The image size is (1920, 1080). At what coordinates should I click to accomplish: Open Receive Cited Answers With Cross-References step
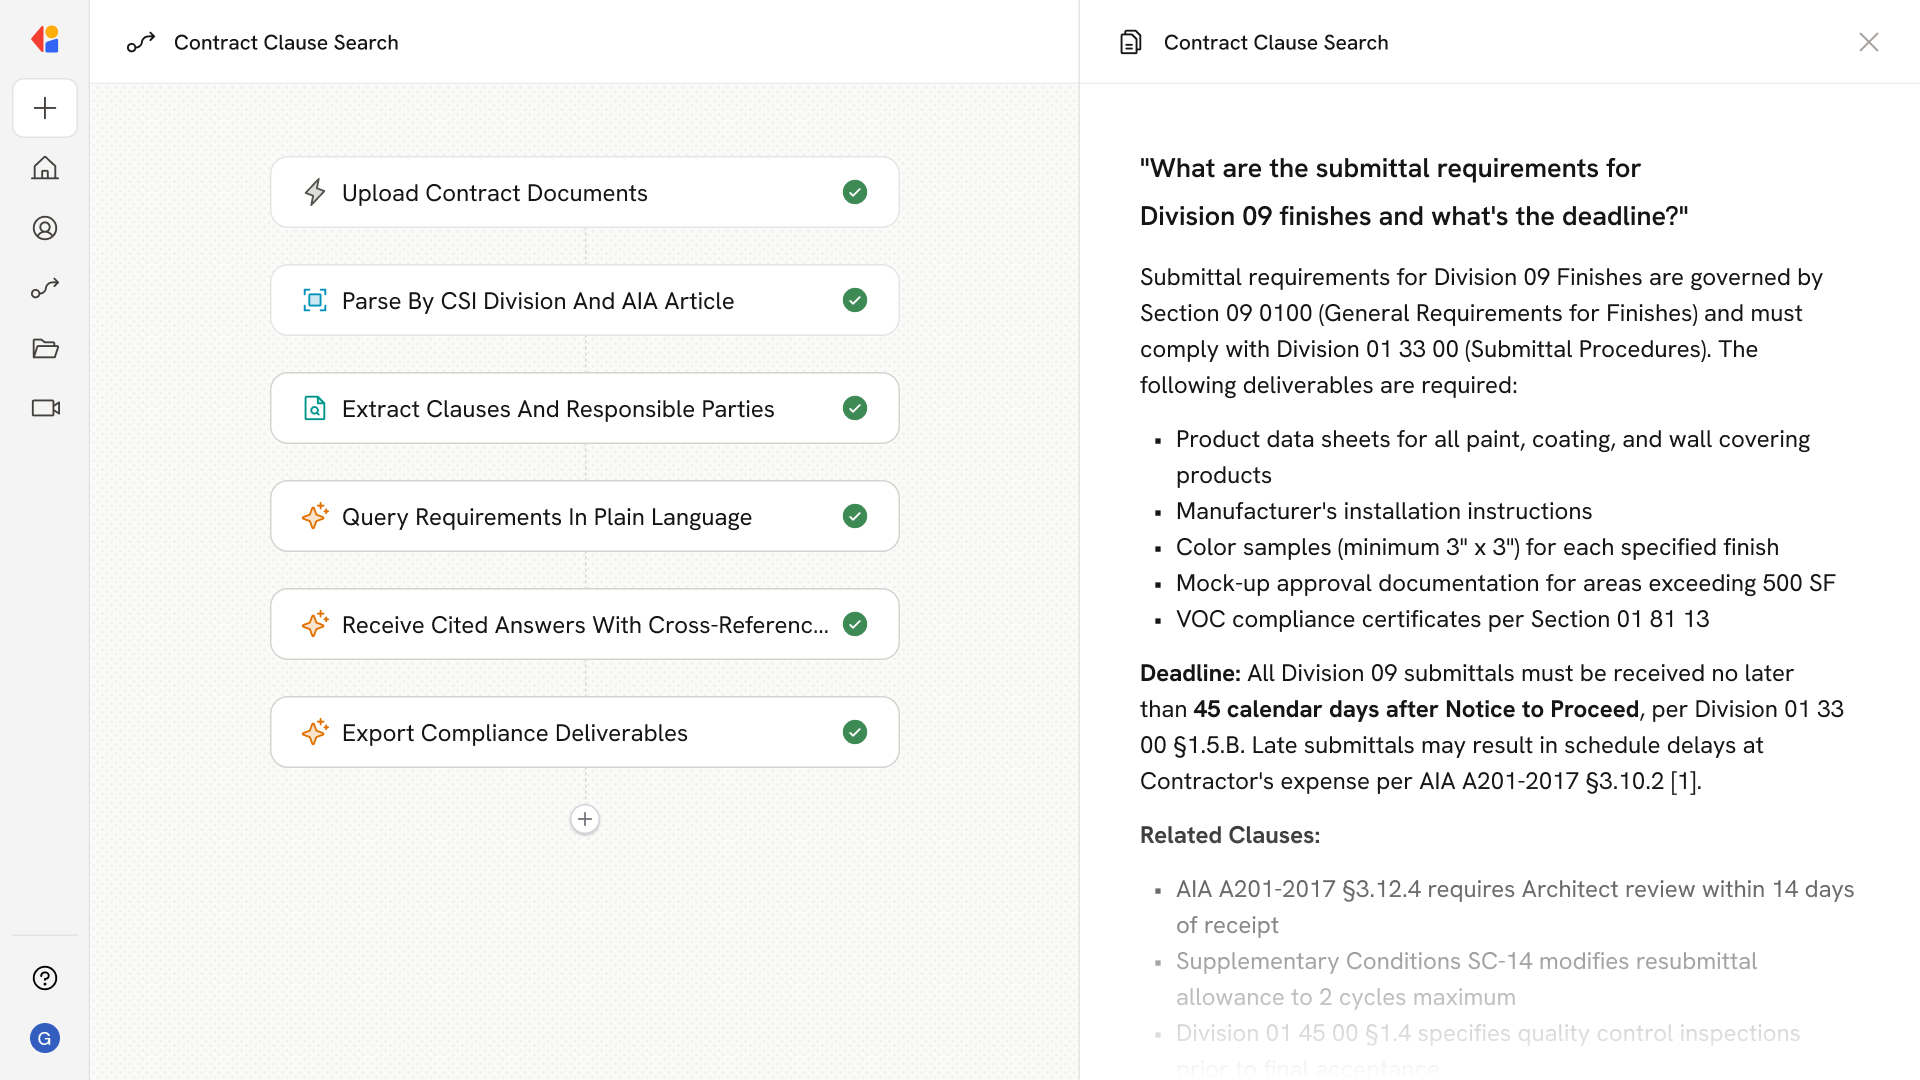click(x=584, y=624)
